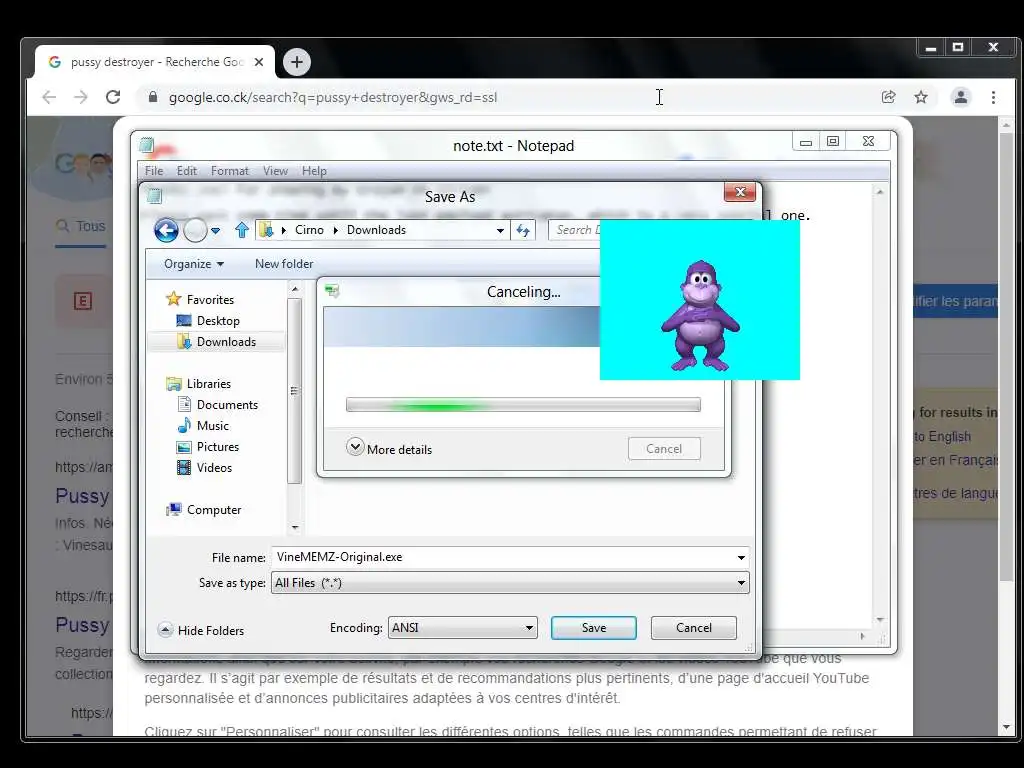Expand More details in Canceling dialog
Viewport: 1024px width, 768px height.
[x=389, y=449]
